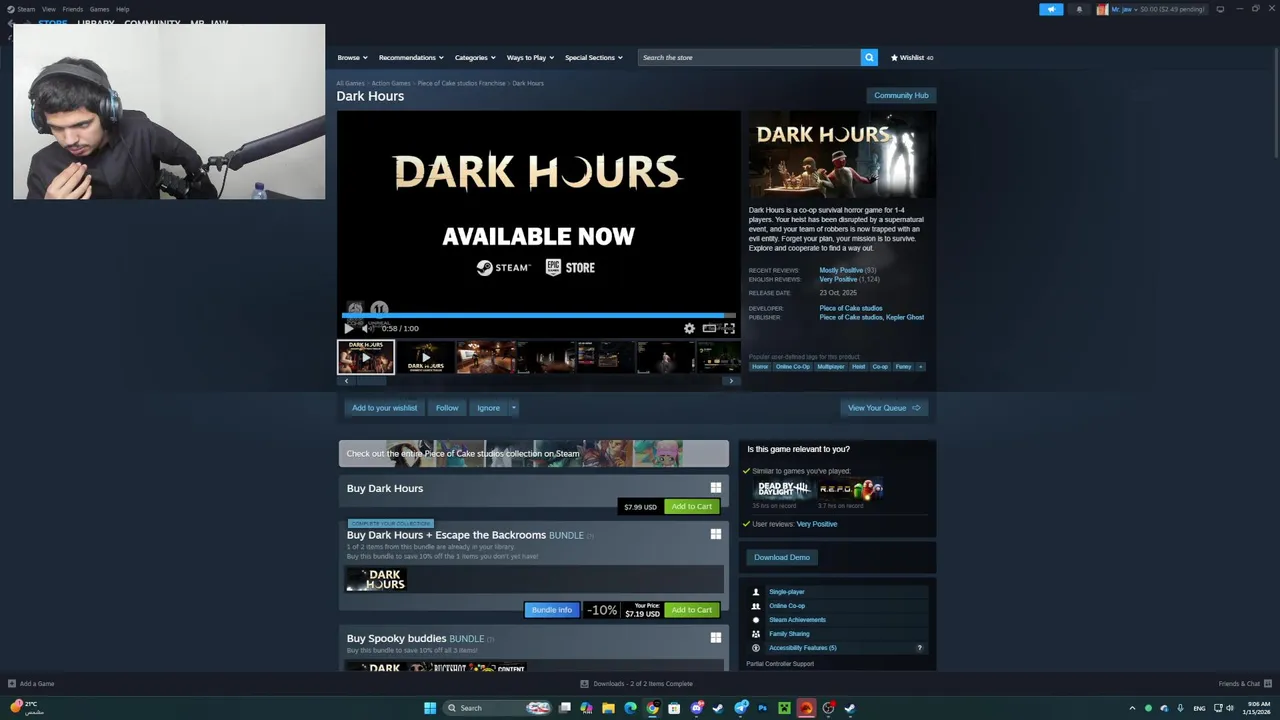This screenshot has width=1280, height=720.
Task: Open the View menu
Action: coord(48,9)
